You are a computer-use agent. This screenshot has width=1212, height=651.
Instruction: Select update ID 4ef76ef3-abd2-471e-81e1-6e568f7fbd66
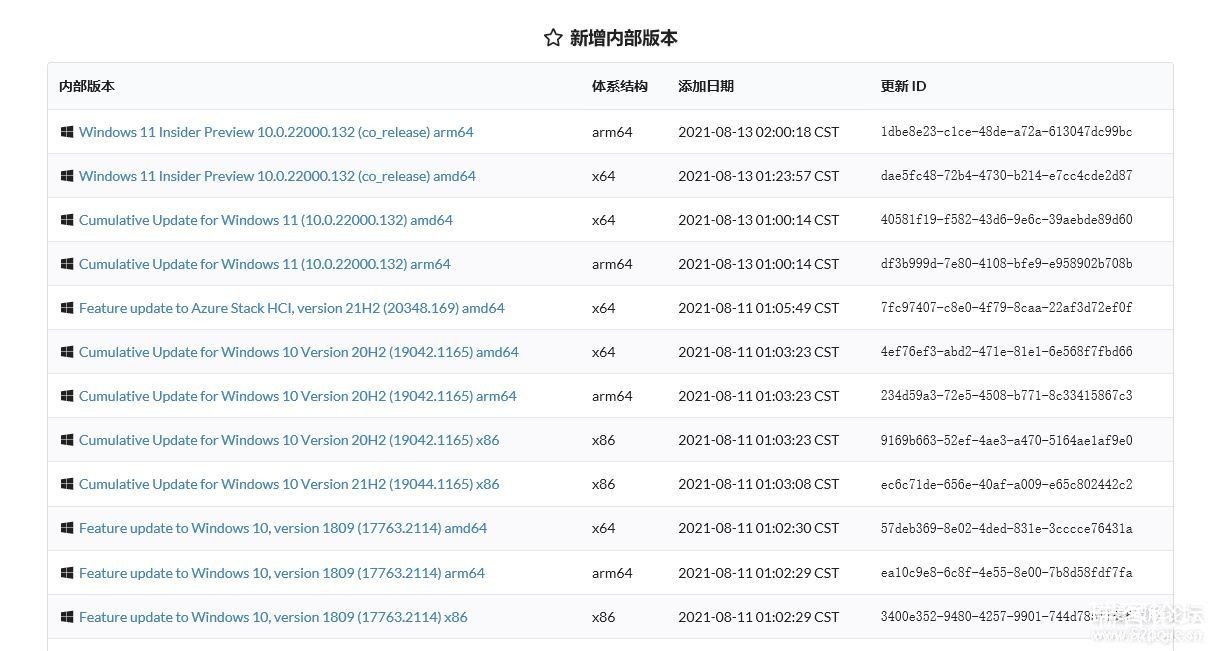(1007, 352)
